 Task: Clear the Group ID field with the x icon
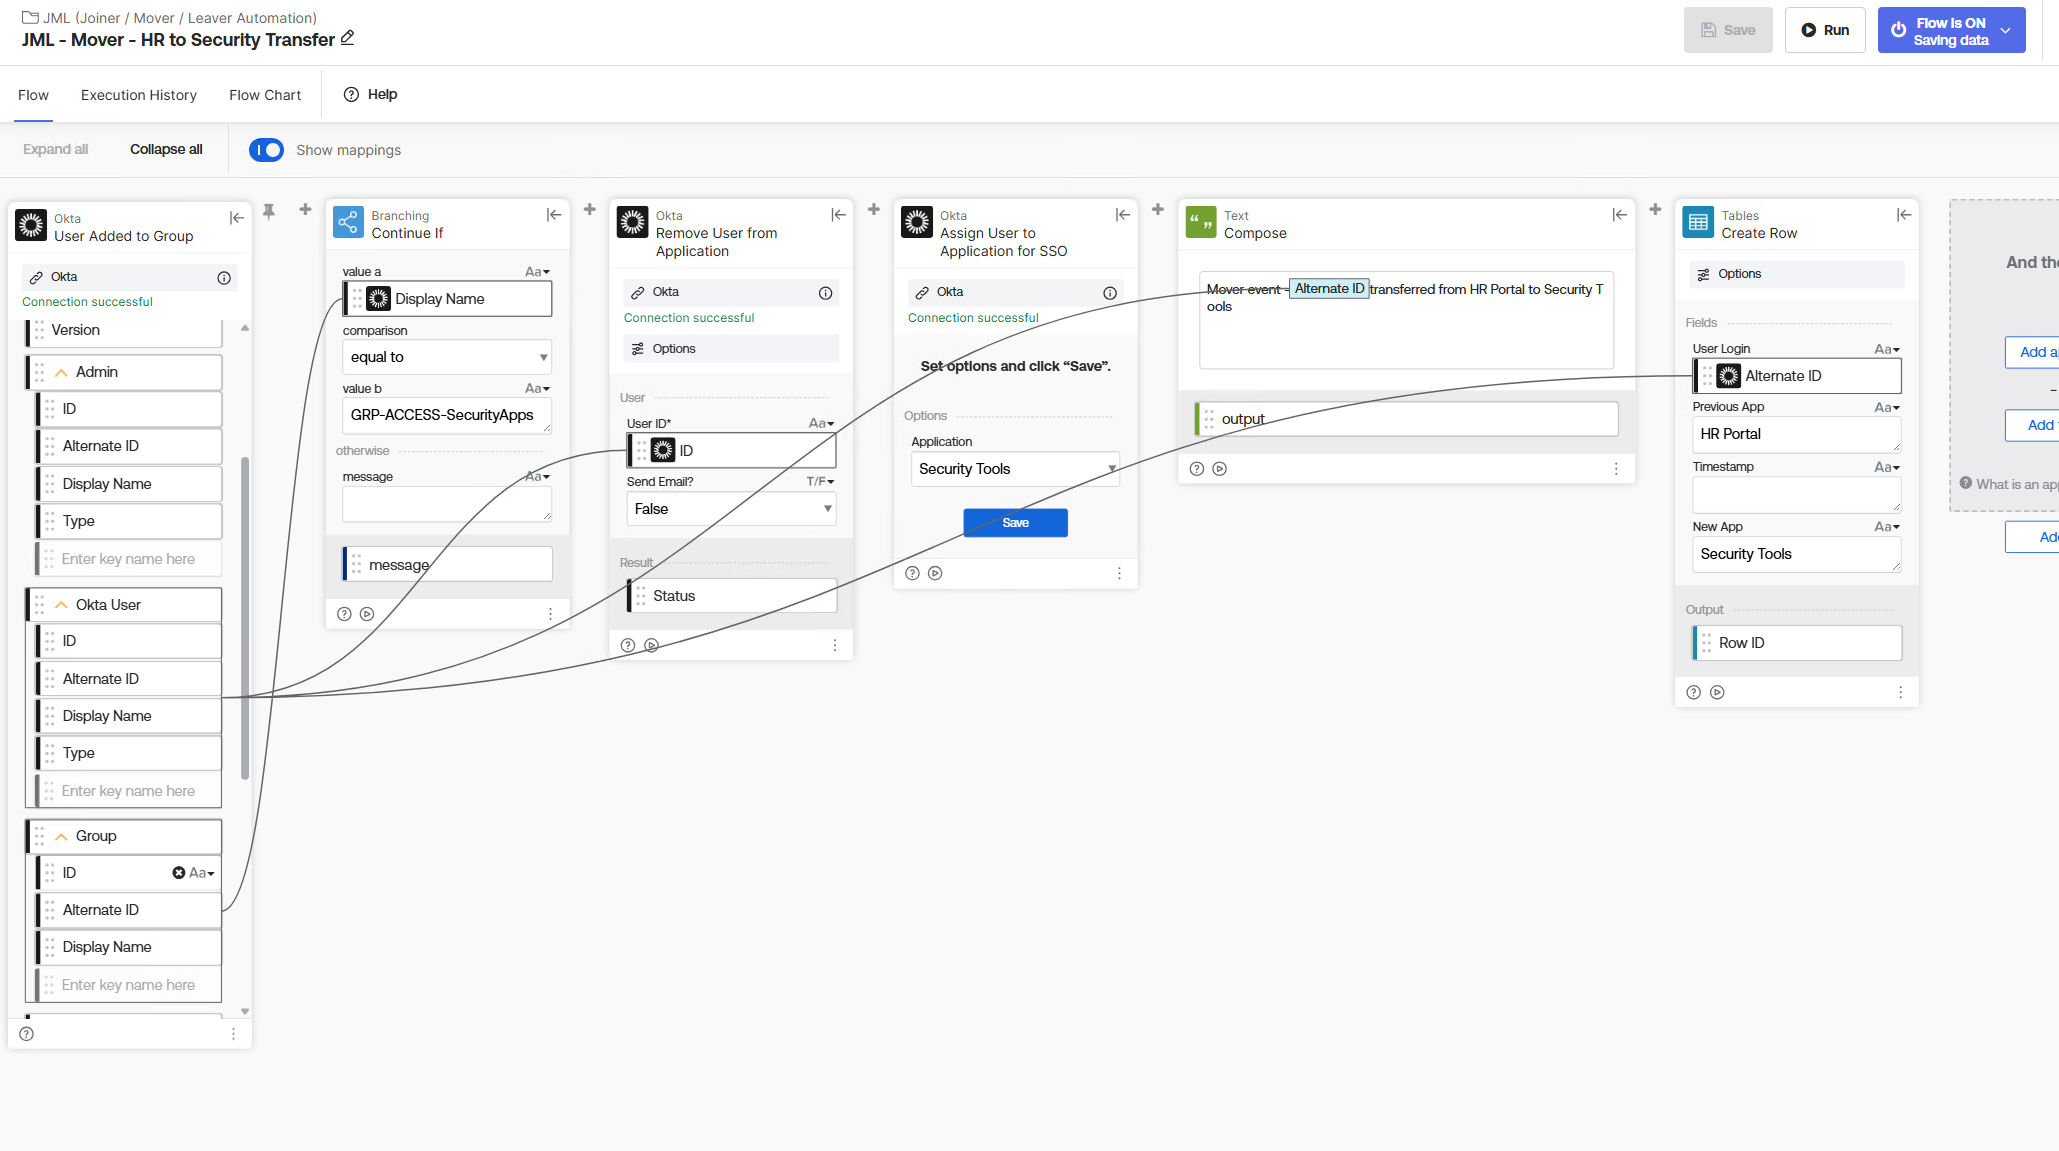coord(178,873)
